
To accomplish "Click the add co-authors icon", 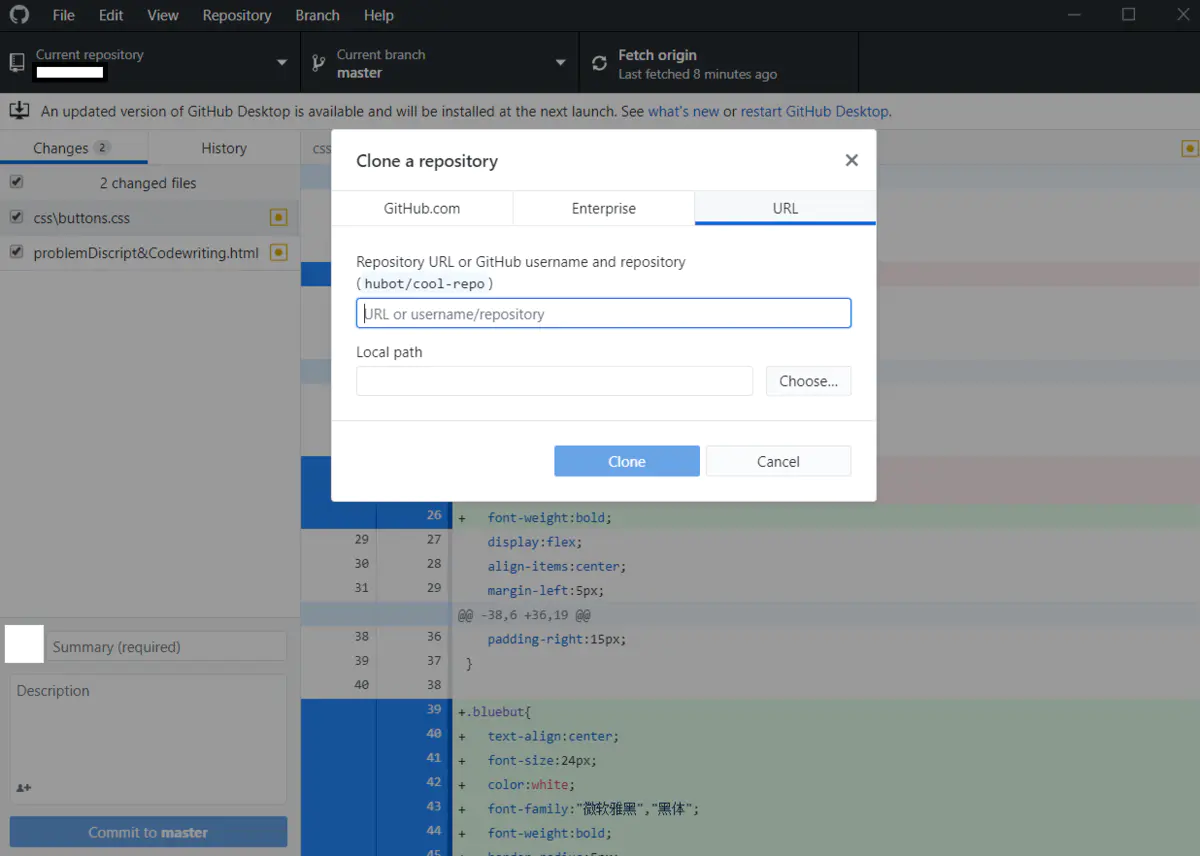I will [23, 788].
